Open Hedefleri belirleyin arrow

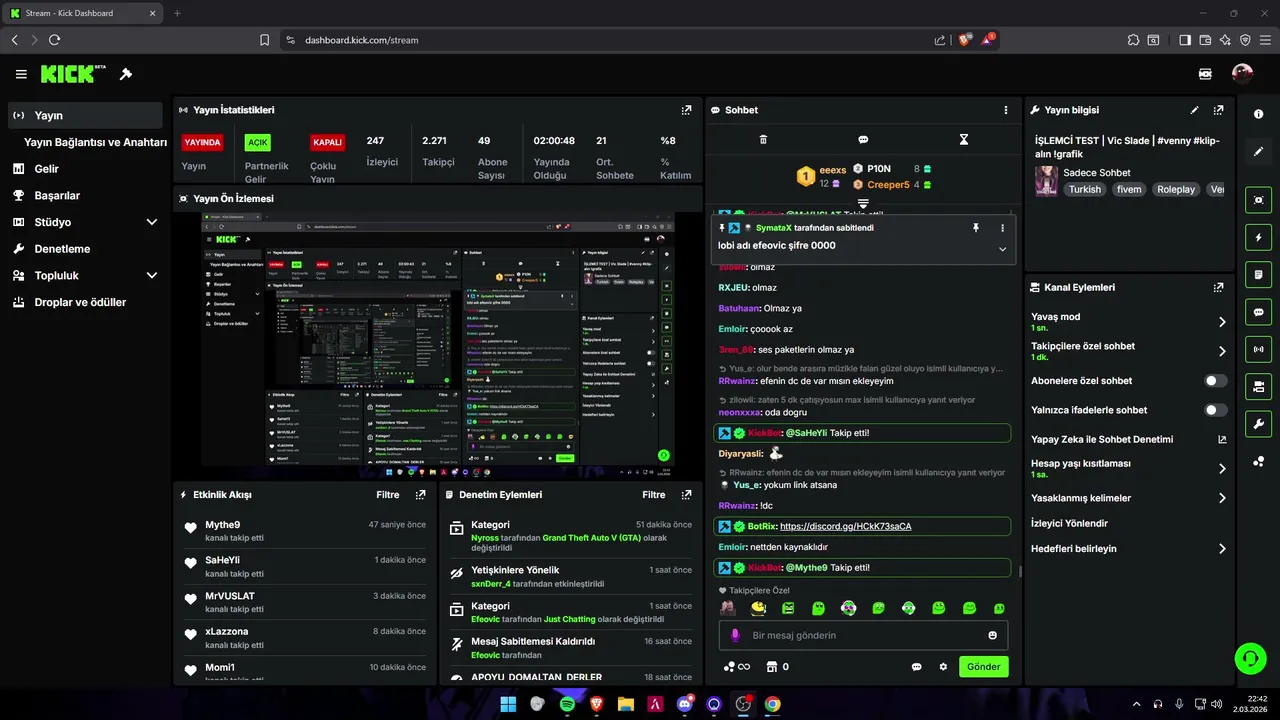click(1222, 549)
